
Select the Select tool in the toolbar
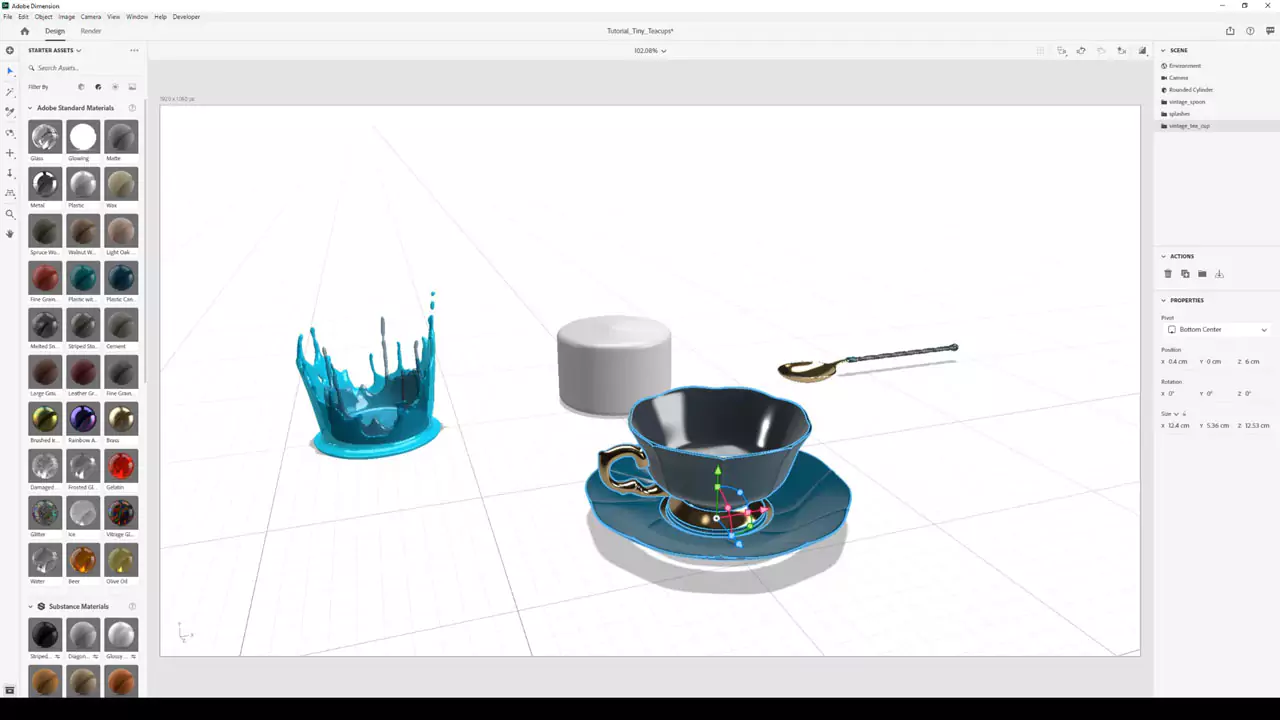10,70
